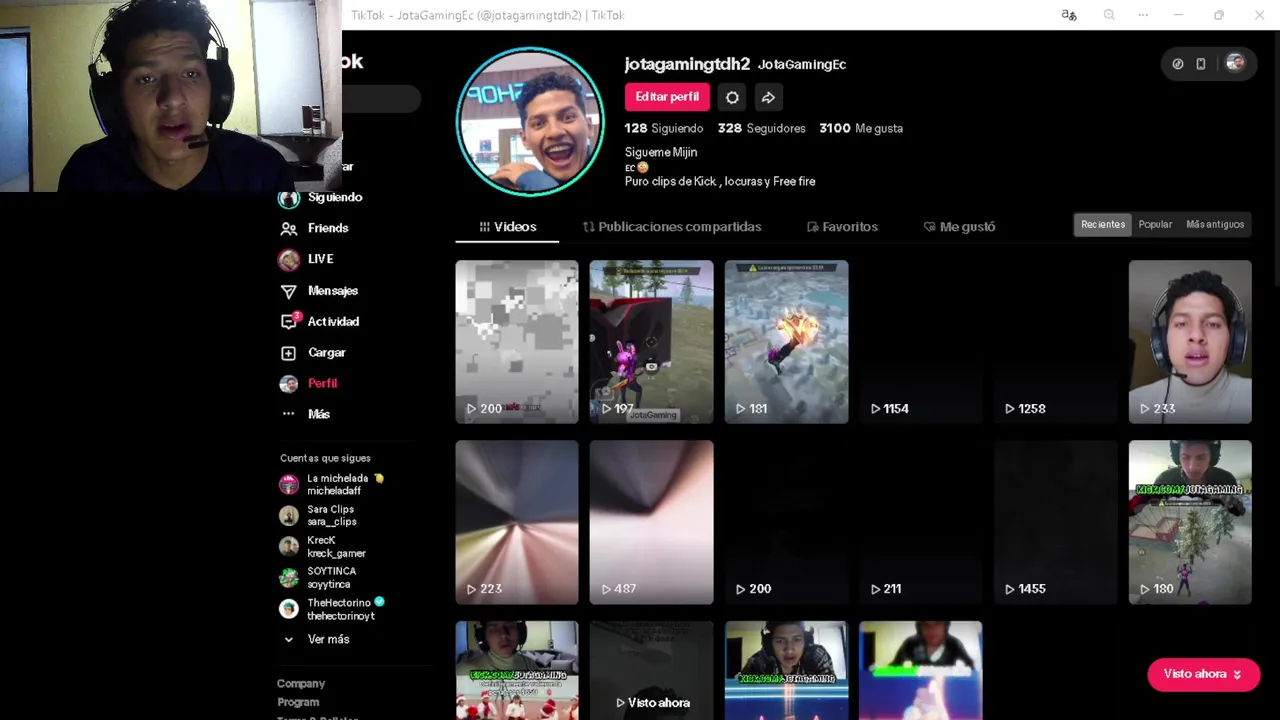The height and width of the screenshot is (720, 1280).
Task: Open La michelada account avatar
Action: (x=289, y=485)
